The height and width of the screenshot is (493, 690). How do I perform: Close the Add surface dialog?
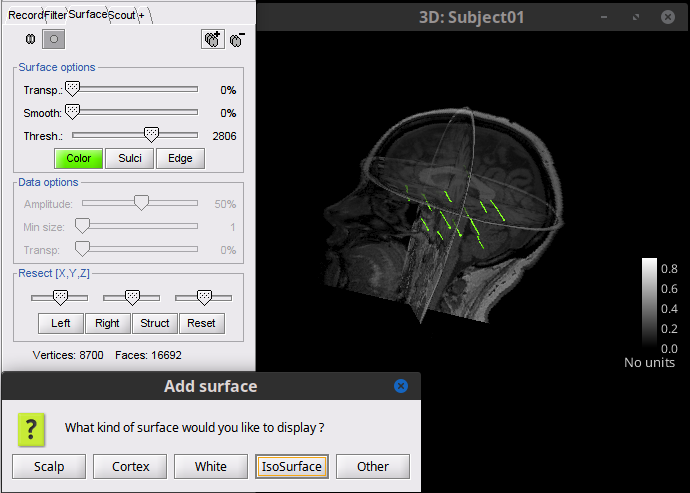pos(401,386)
